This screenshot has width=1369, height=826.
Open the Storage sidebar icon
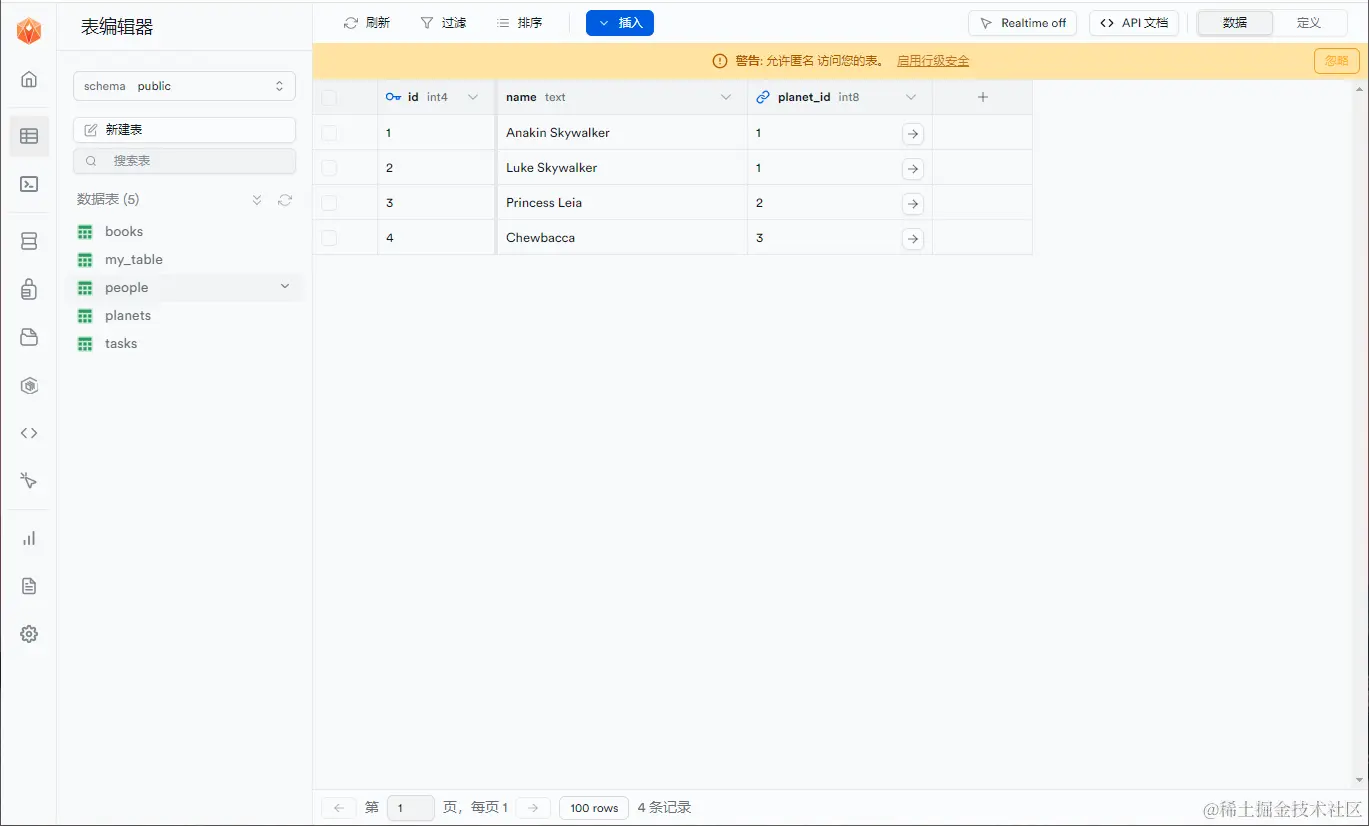(x=29, y=337)
